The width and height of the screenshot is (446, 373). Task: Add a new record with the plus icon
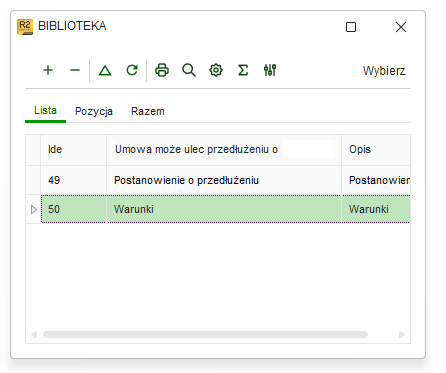pyautogui.click(x=48, y=70)
